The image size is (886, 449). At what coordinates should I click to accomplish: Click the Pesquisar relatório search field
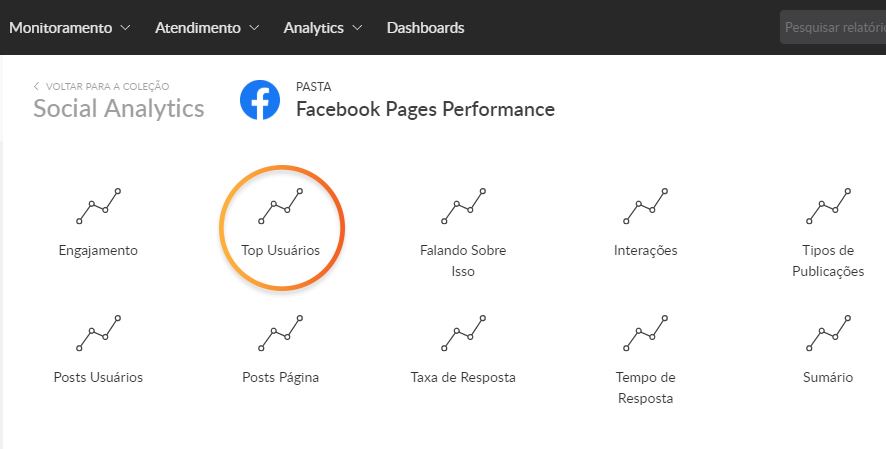click(832, 28)
